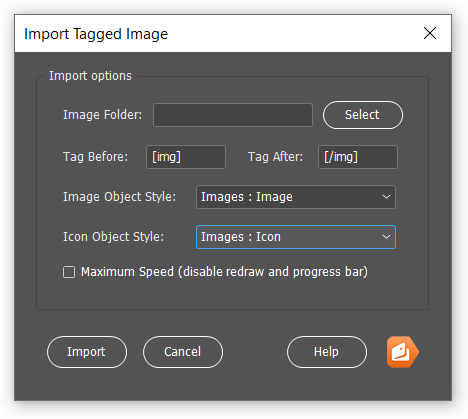The image size is (468, 419).
Task: Click in the Tag After field
Action: [358, 157]
